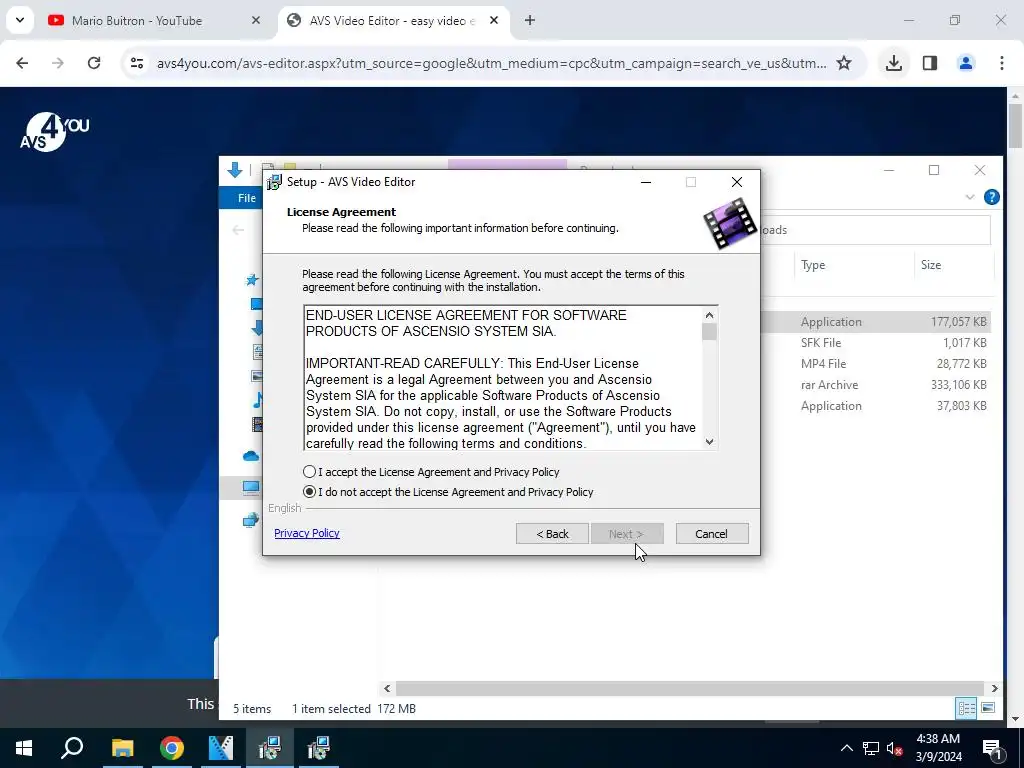The width and height of the screenshot is (1024, 768).
Task: Open Videos folder icon in Explorer sidebar
Action: coord(257,424)
